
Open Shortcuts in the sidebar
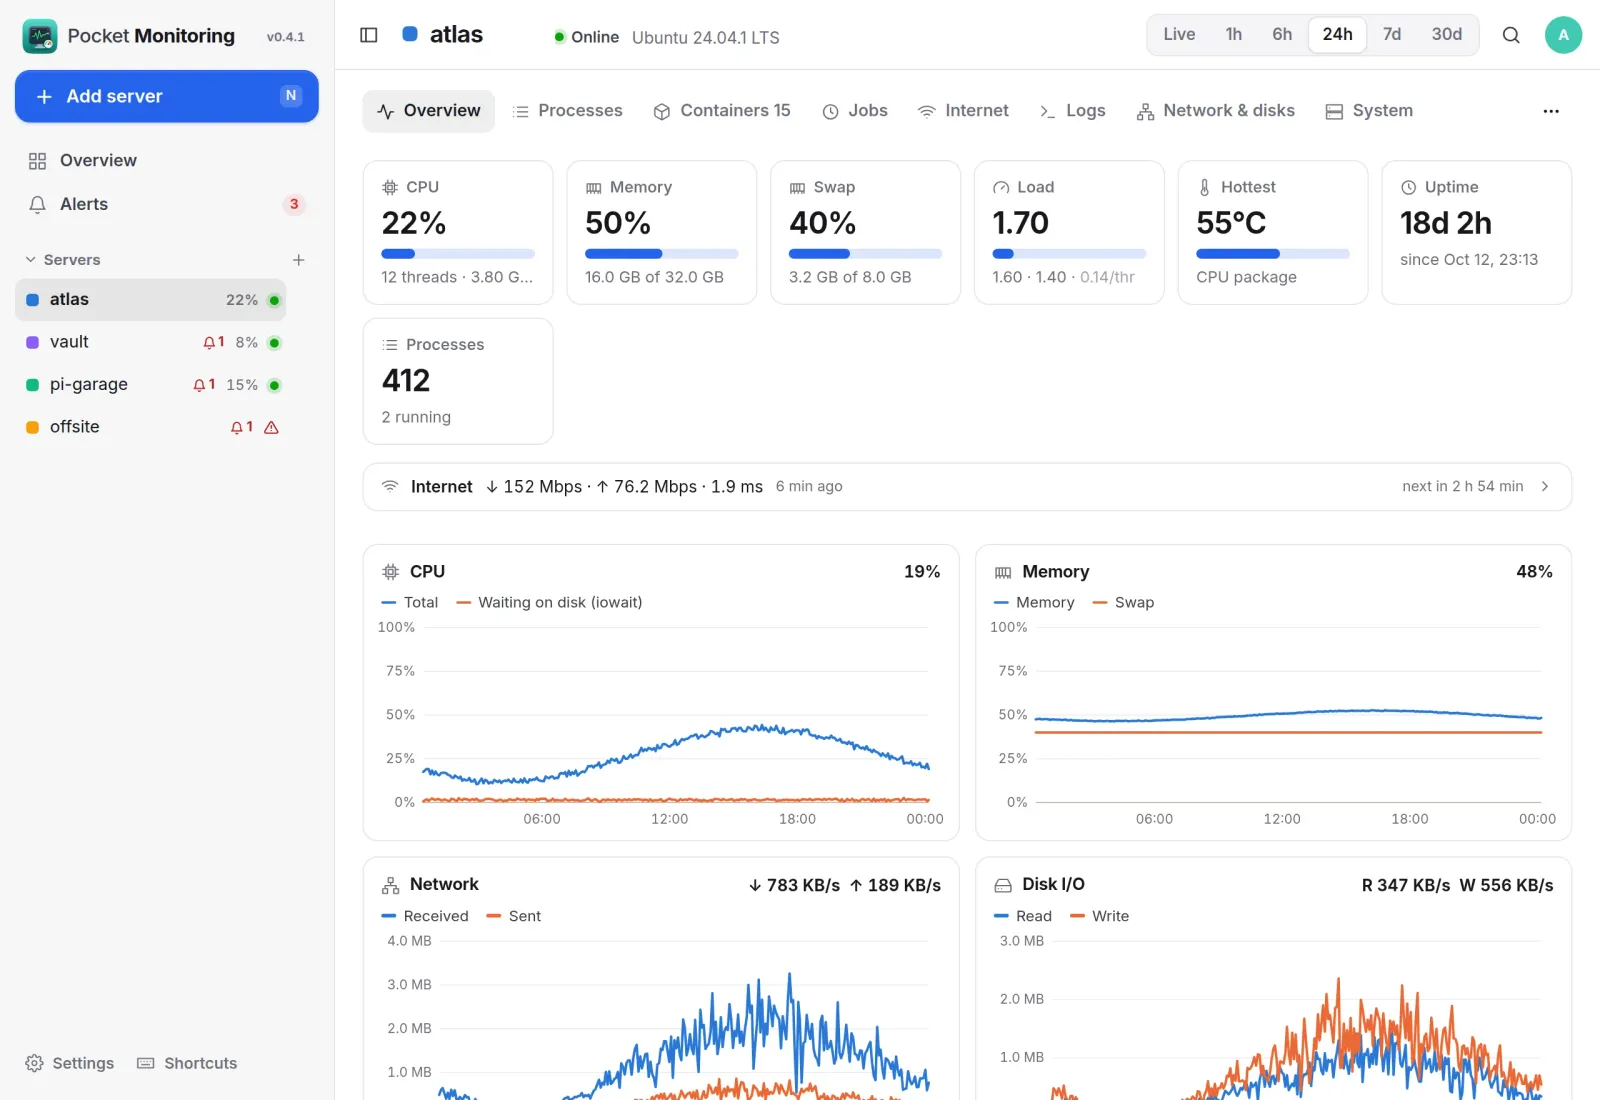pos(187,1063)
